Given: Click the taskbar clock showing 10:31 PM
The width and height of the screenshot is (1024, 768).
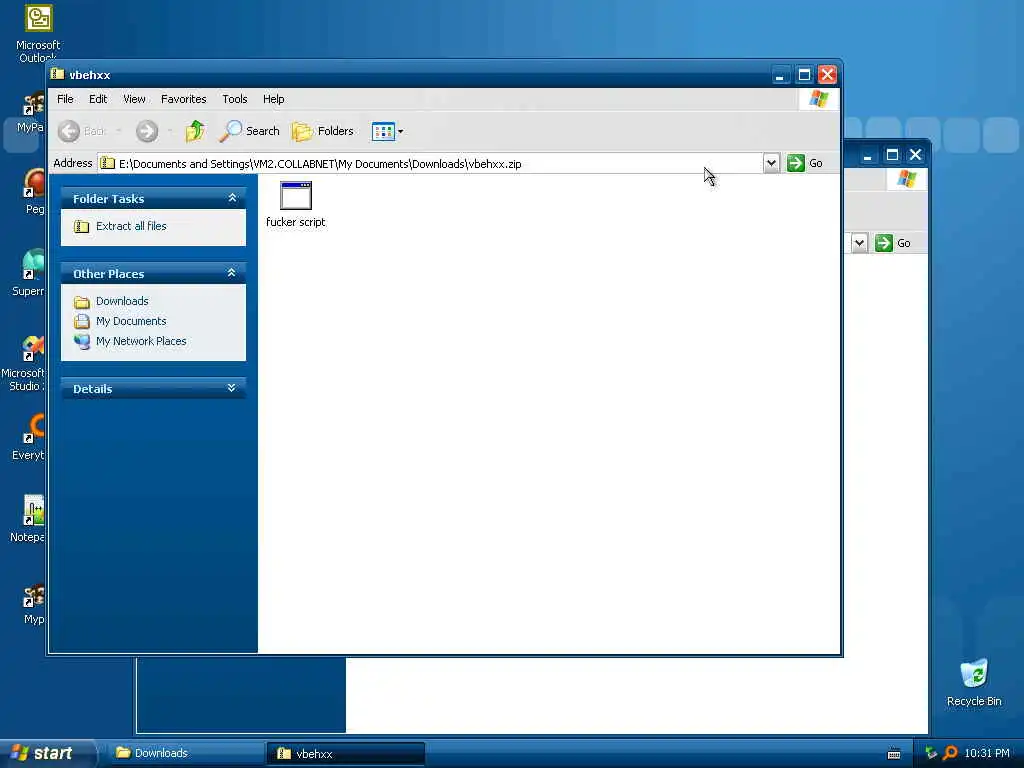Looking at the screenshot, I should [x=987, y=753].
